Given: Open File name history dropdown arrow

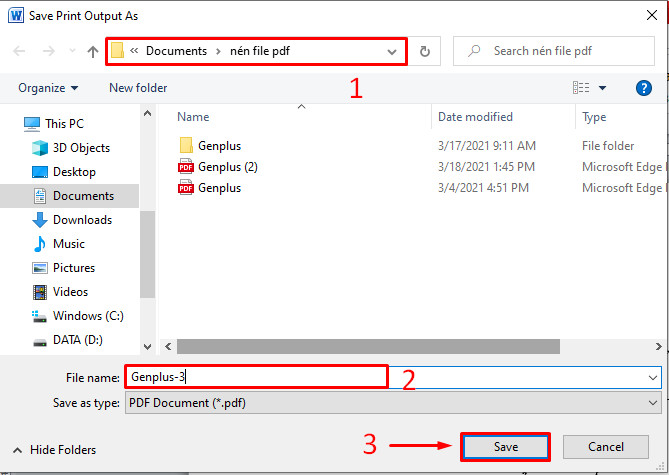Looking at the screenshot, I should pyautogui.click(x=653, y=377).
